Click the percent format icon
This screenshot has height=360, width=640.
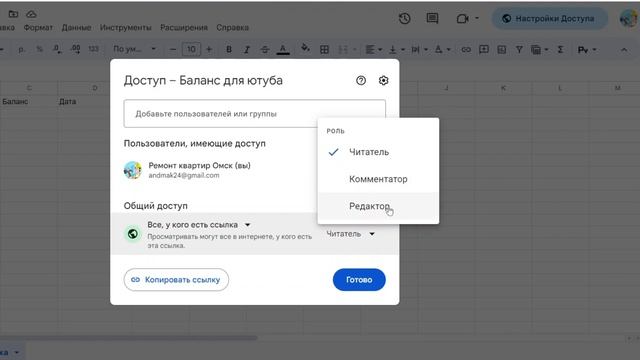click(x=39, y=49)
